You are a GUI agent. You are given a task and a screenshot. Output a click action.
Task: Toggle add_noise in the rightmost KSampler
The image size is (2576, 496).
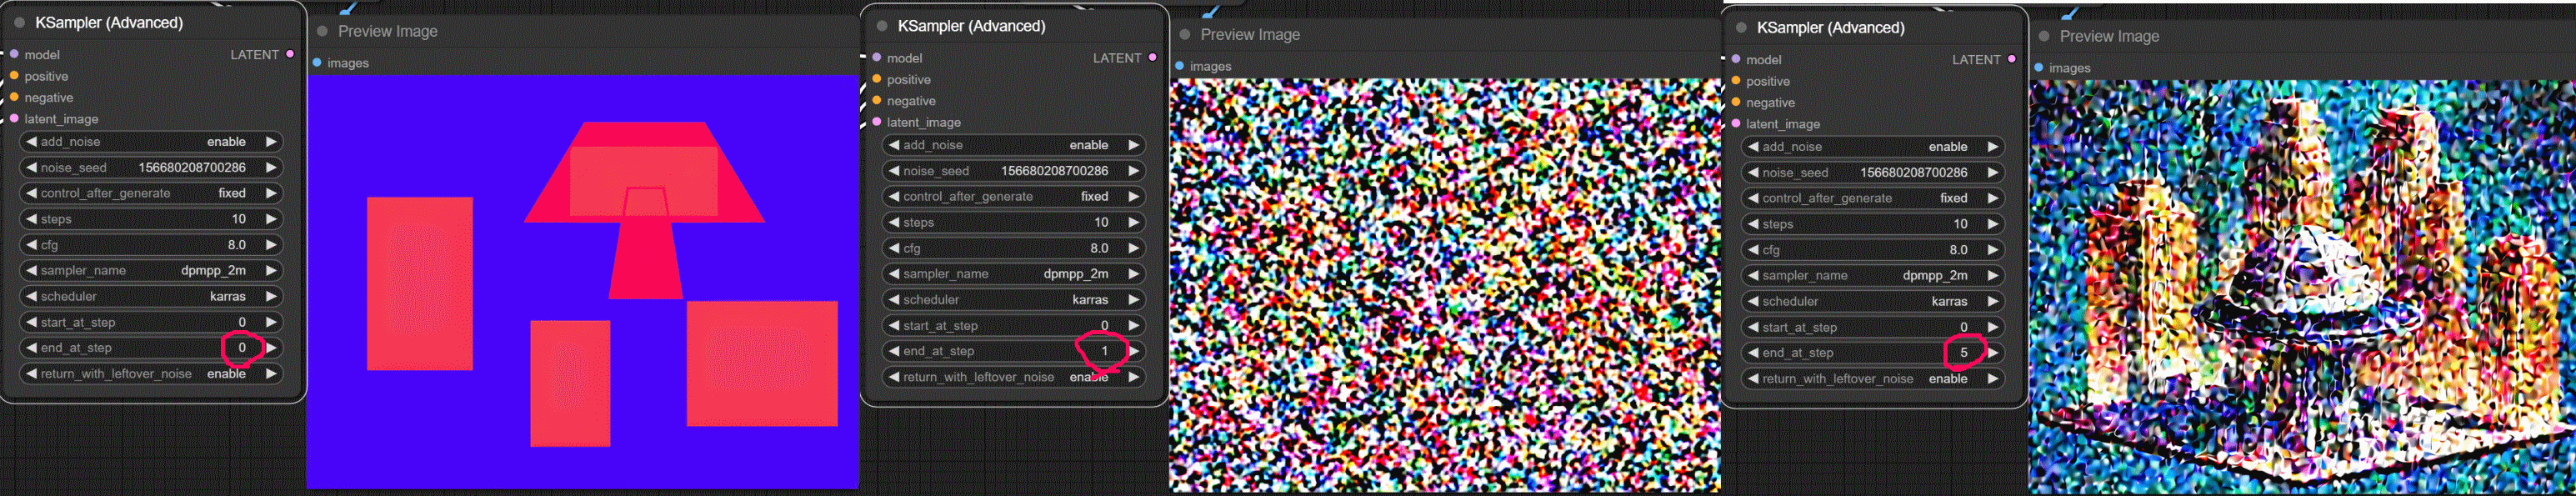pos(1872,147)
